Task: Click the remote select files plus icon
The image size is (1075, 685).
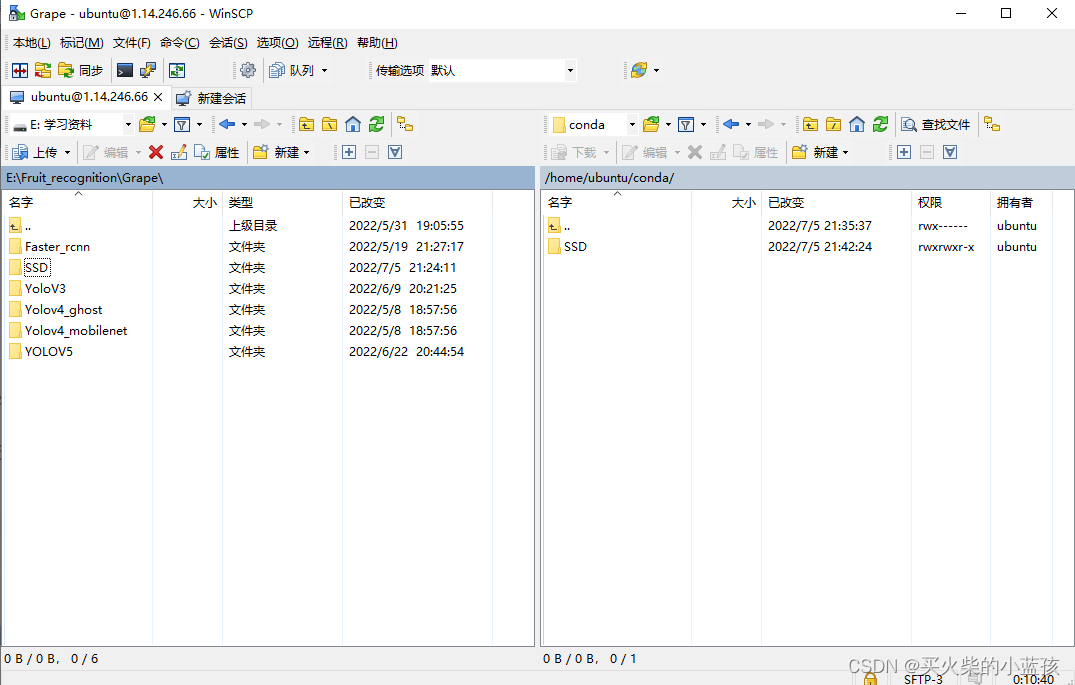Action: tap(904, 152)
